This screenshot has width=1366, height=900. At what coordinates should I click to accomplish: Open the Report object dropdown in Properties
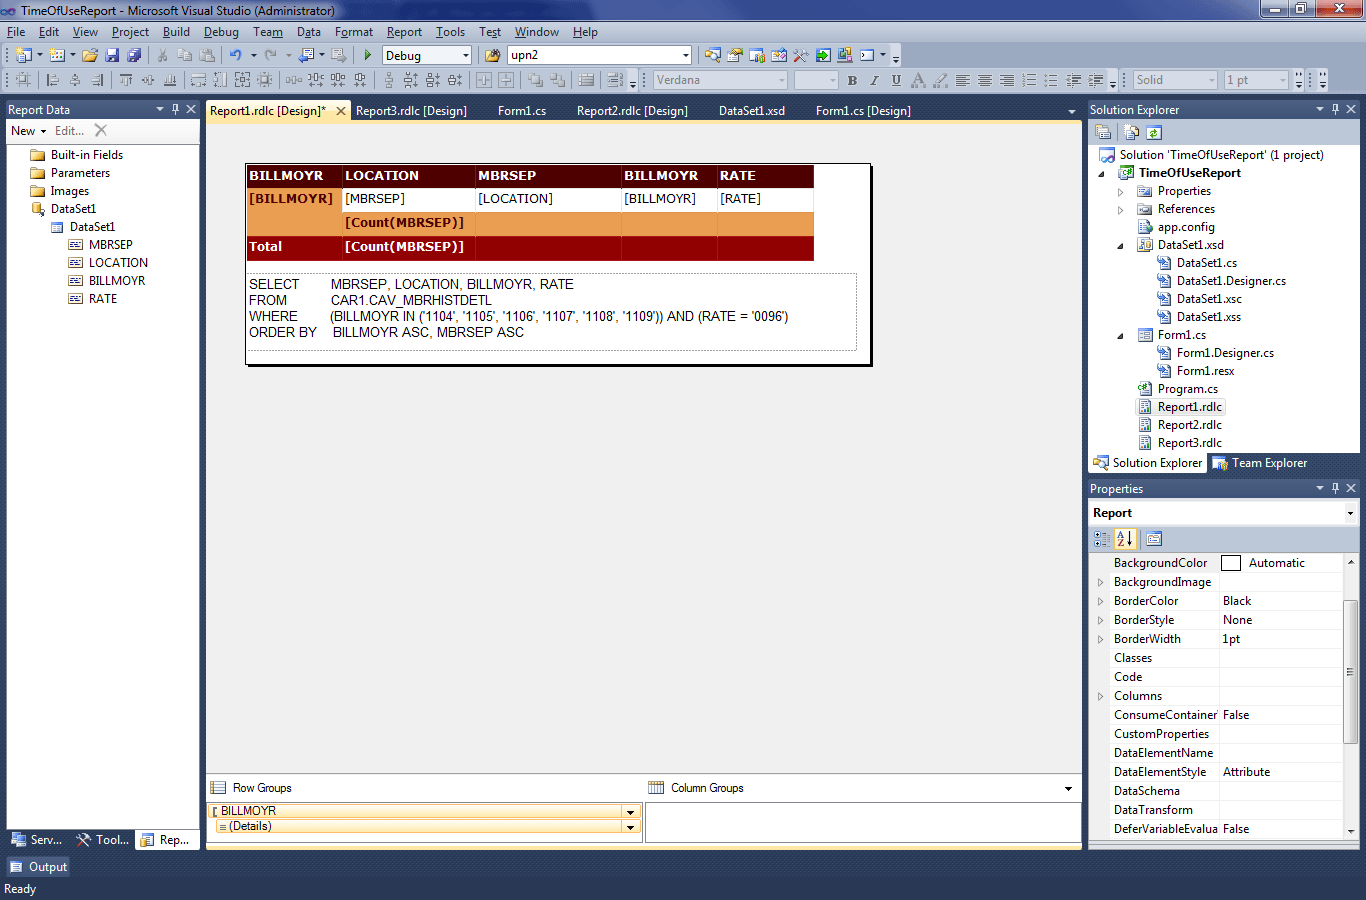click(1350, 513)
